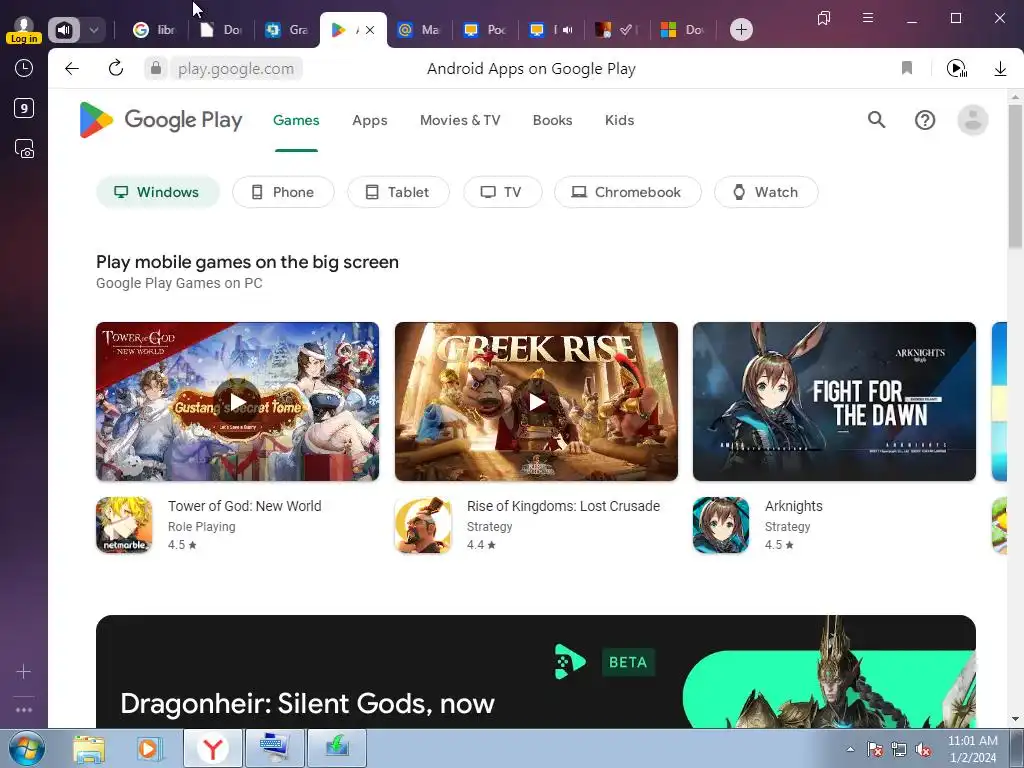The height and width of the screenshot is (768, 1024).
Task: Switch to the Mail tab
Action: coord(419,29)
